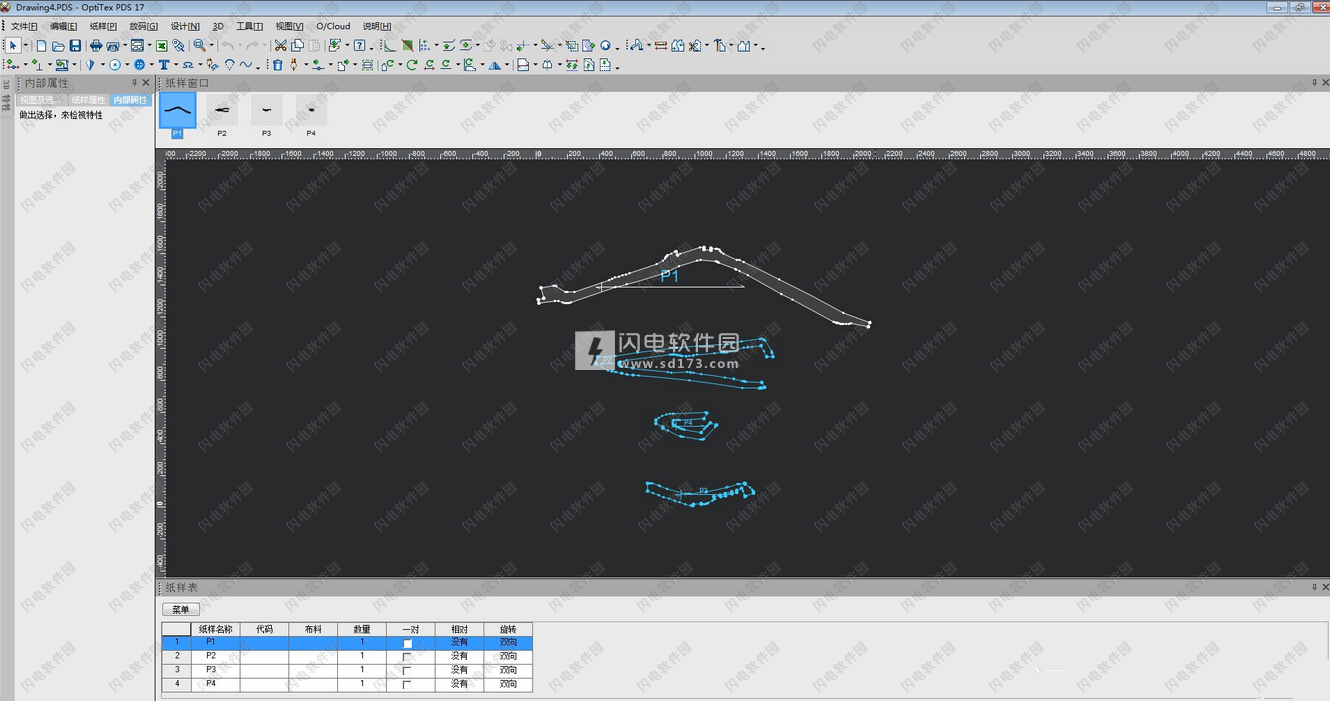Select the text T tool
Viewport: 1330px width, 701px height.
pos(164,65)
